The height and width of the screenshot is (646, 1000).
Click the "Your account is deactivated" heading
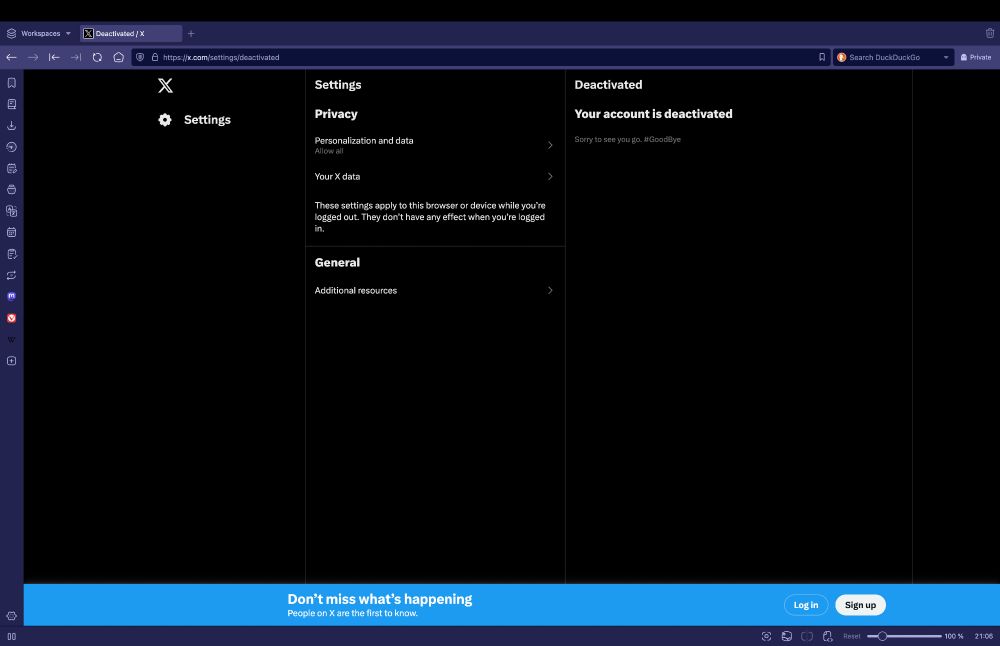[653, 114]
